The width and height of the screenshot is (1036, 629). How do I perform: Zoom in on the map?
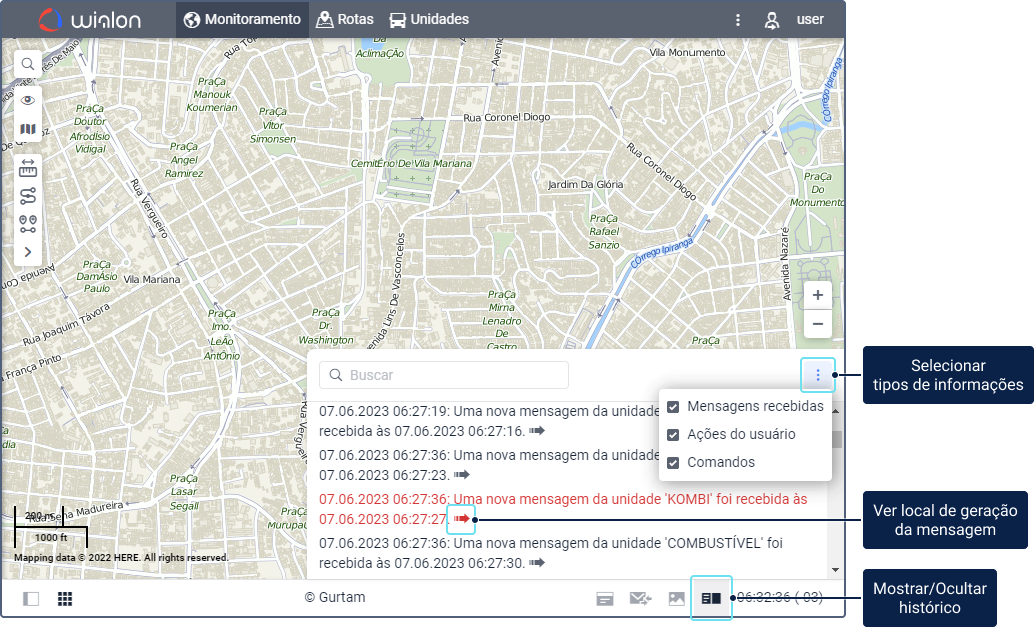[x=817, y=295]
